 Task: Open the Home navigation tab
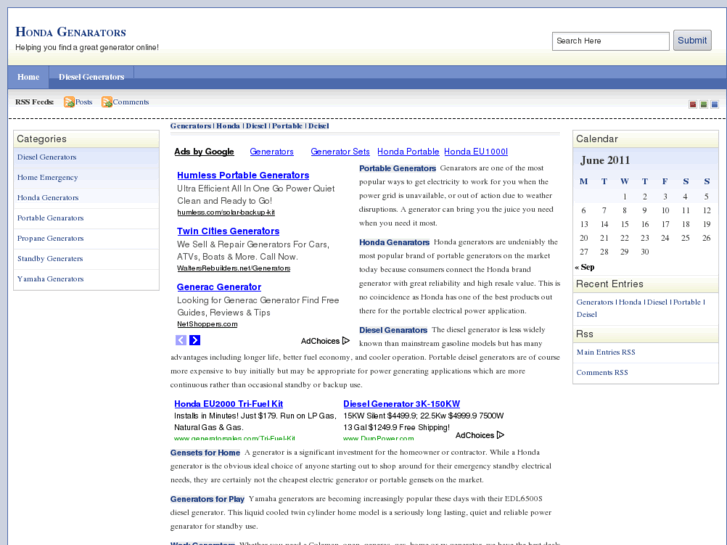(28, 77)
